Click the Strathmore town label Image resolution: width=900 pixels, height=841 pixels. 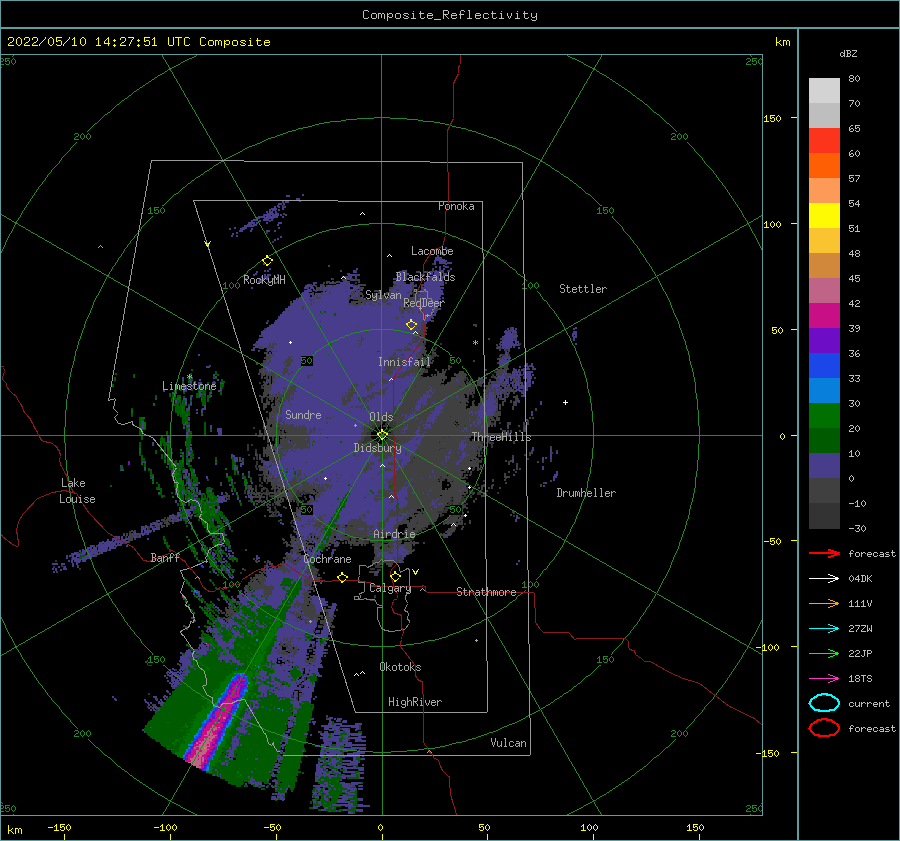(486, 592)
